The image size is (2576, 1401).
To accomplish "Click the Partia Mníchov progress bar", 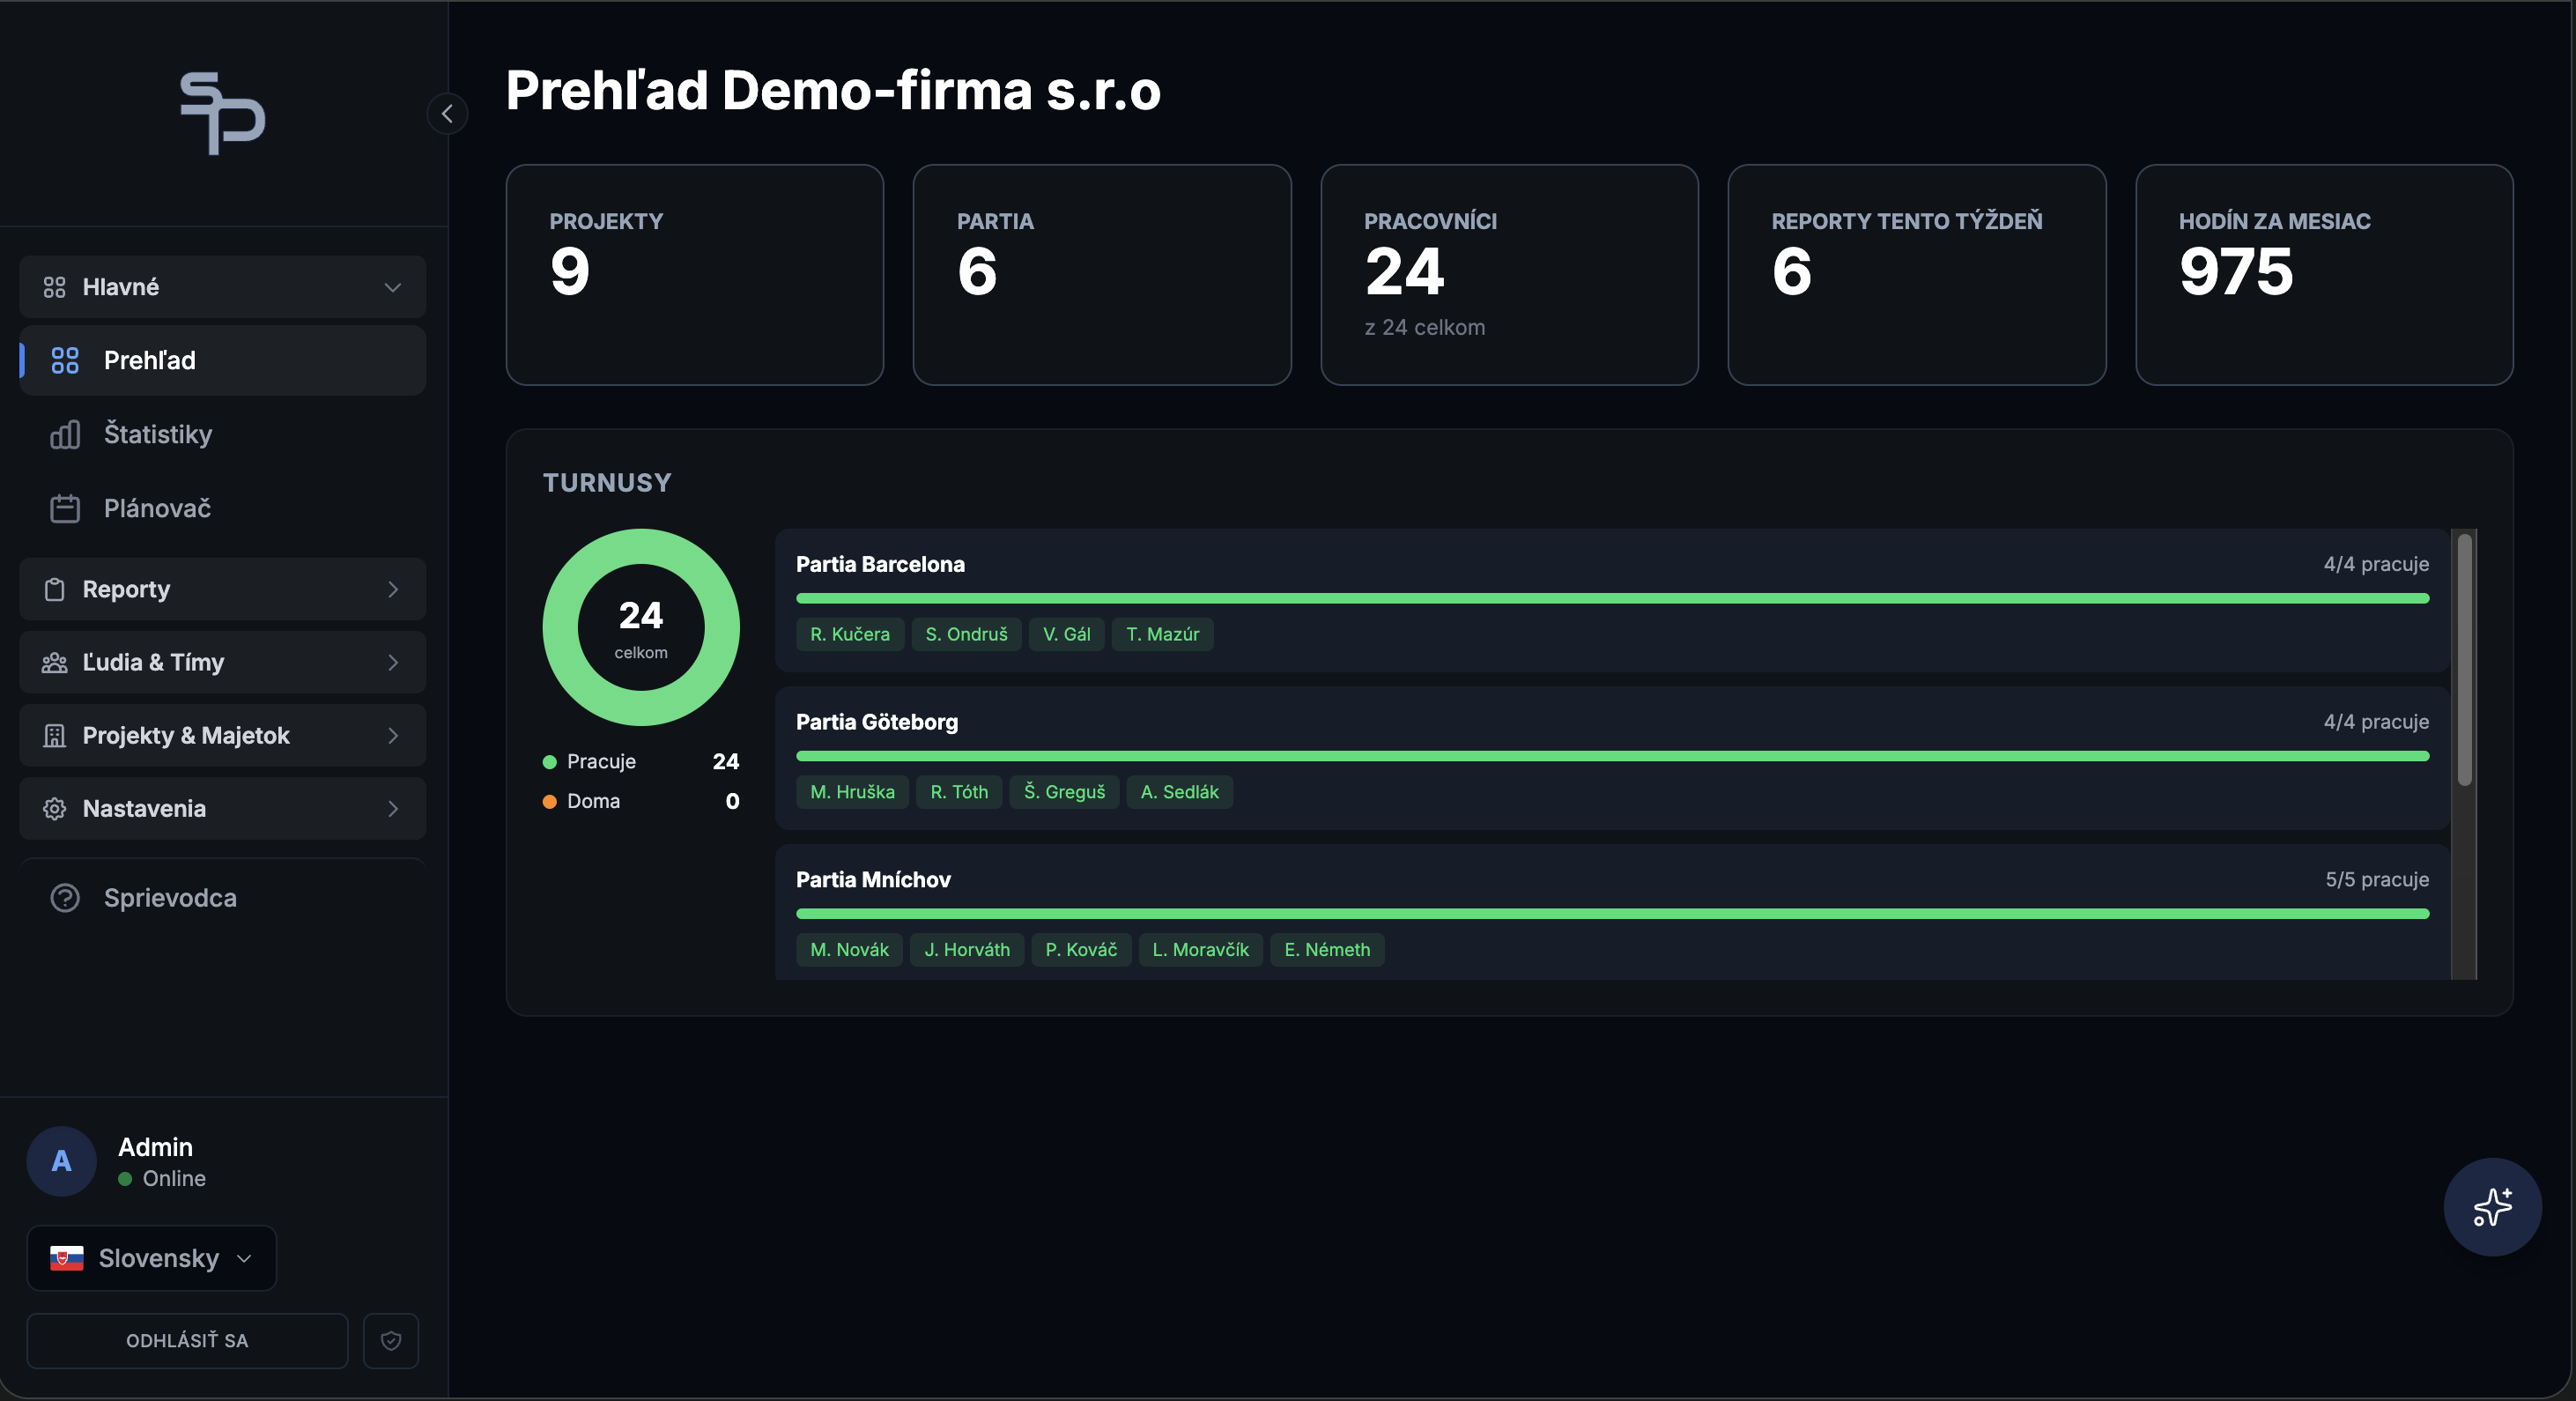I will [1612, 914].
